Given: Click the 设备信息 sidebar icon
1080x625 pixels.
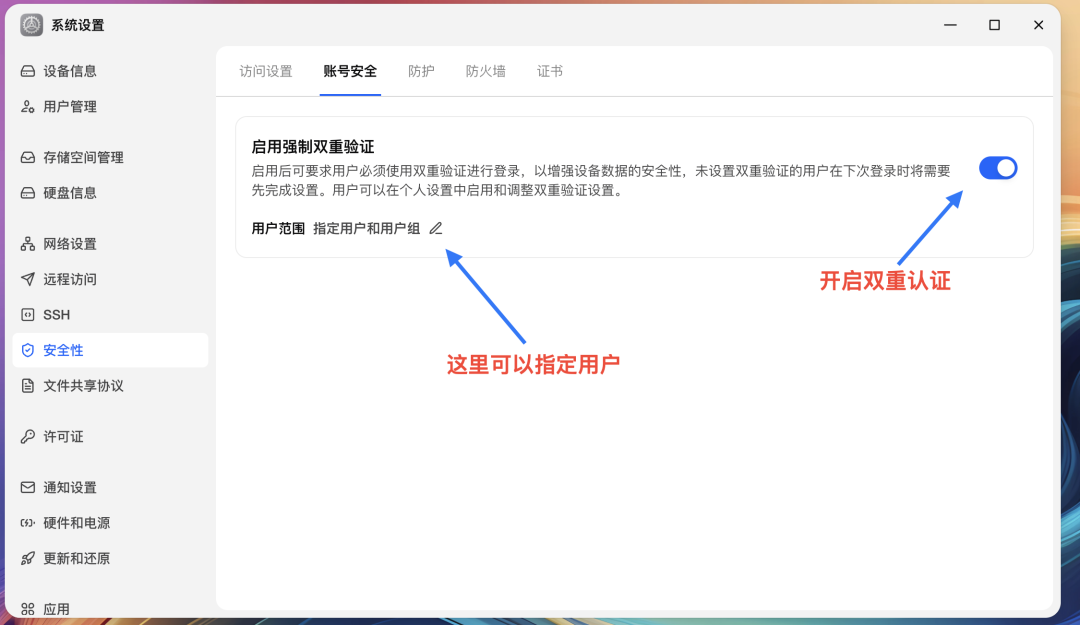Looking at the screenshot, I should [x=28, y=71].
